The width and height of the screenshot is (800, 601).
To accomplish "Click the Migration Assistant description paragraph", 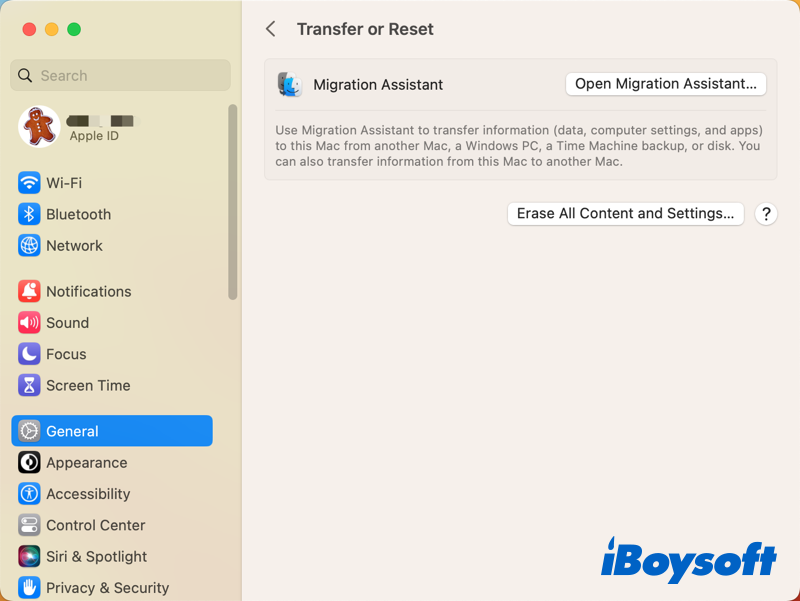I will tap(519, 146).
